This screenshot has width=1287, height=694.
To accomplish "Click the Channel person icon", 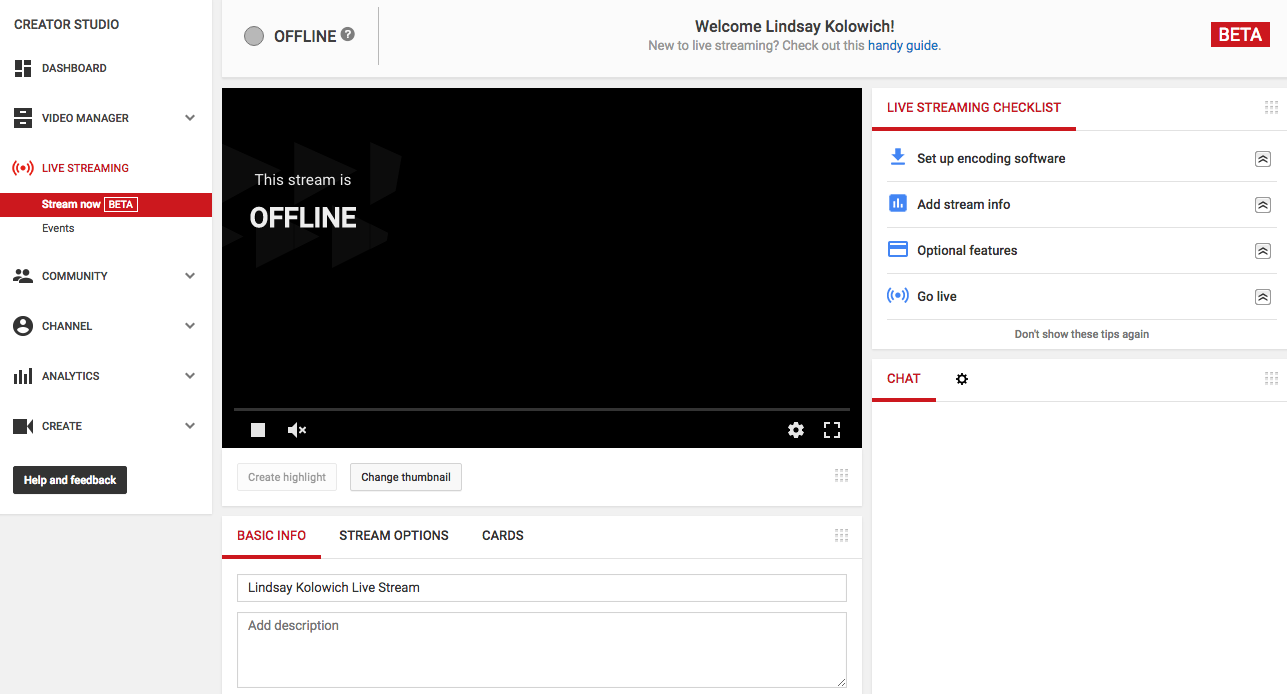I will point(23,326).
